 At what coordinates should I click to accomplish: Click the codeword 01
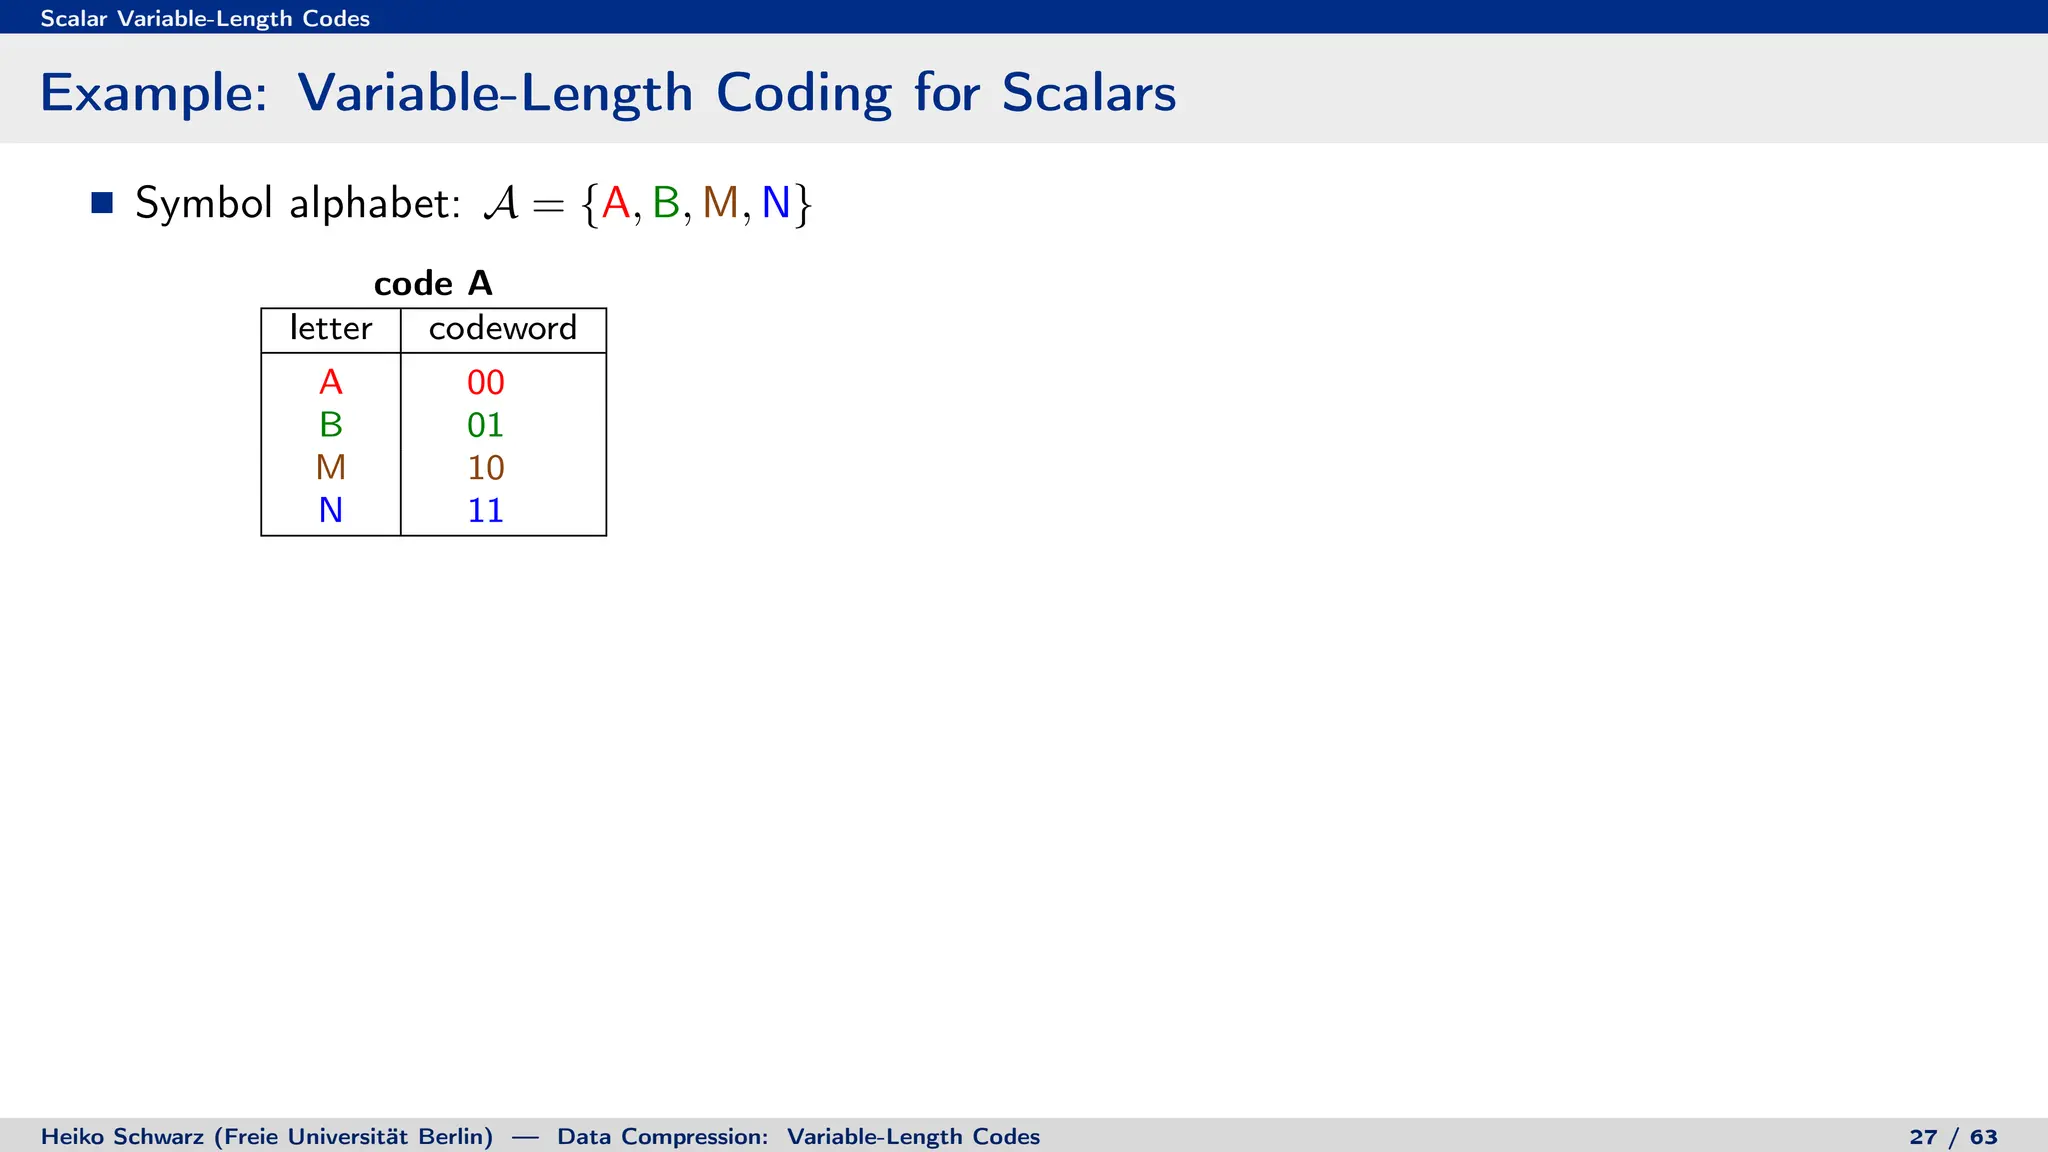(486, 425)
